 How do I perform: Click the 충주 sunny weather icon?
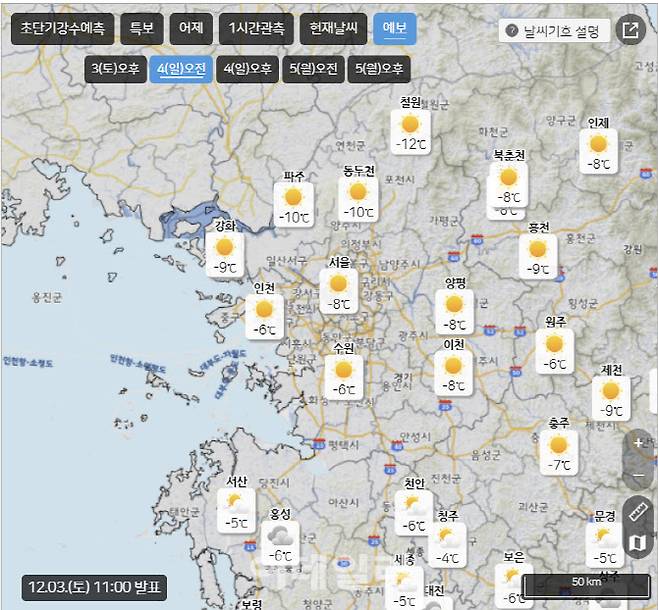point(559,445)
